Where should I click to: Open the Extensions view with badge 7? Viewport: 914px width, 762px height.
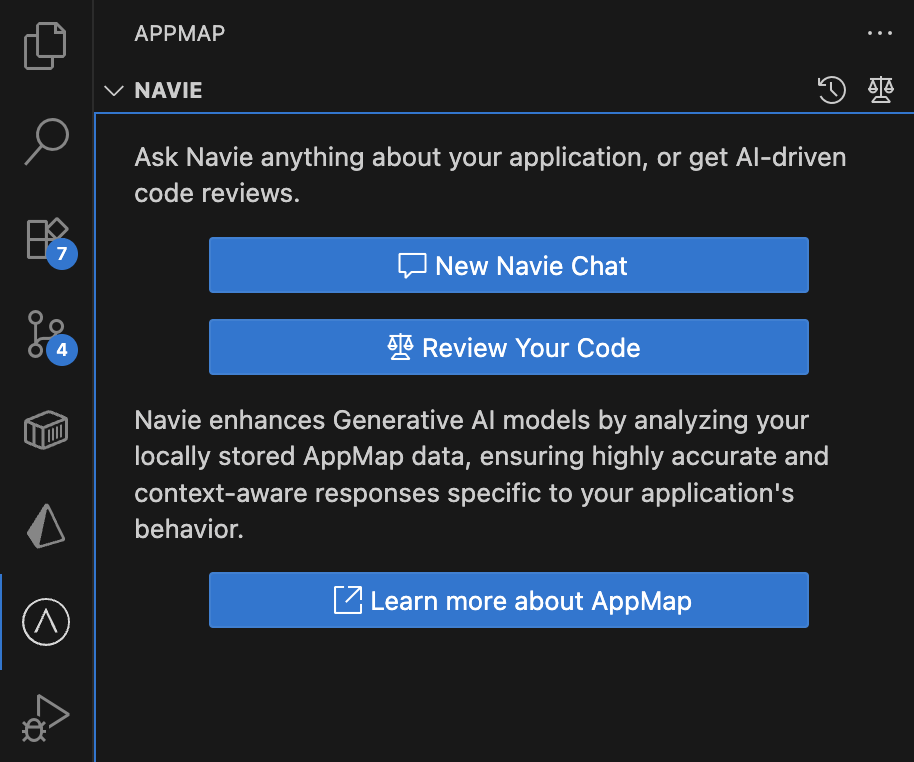tap(51, 243)
